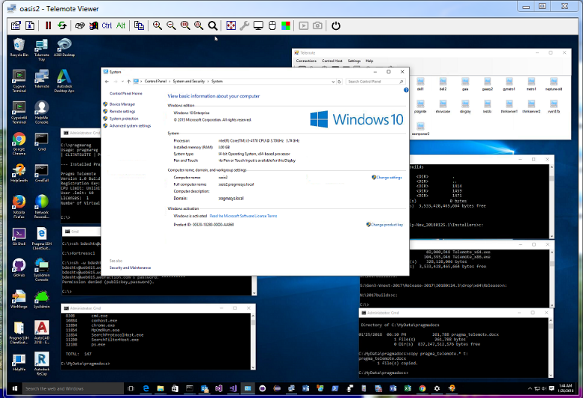Viewport: 583px width, 398px height.
Task: Open Connections menu in Telemote window
Action: (306, 61)
